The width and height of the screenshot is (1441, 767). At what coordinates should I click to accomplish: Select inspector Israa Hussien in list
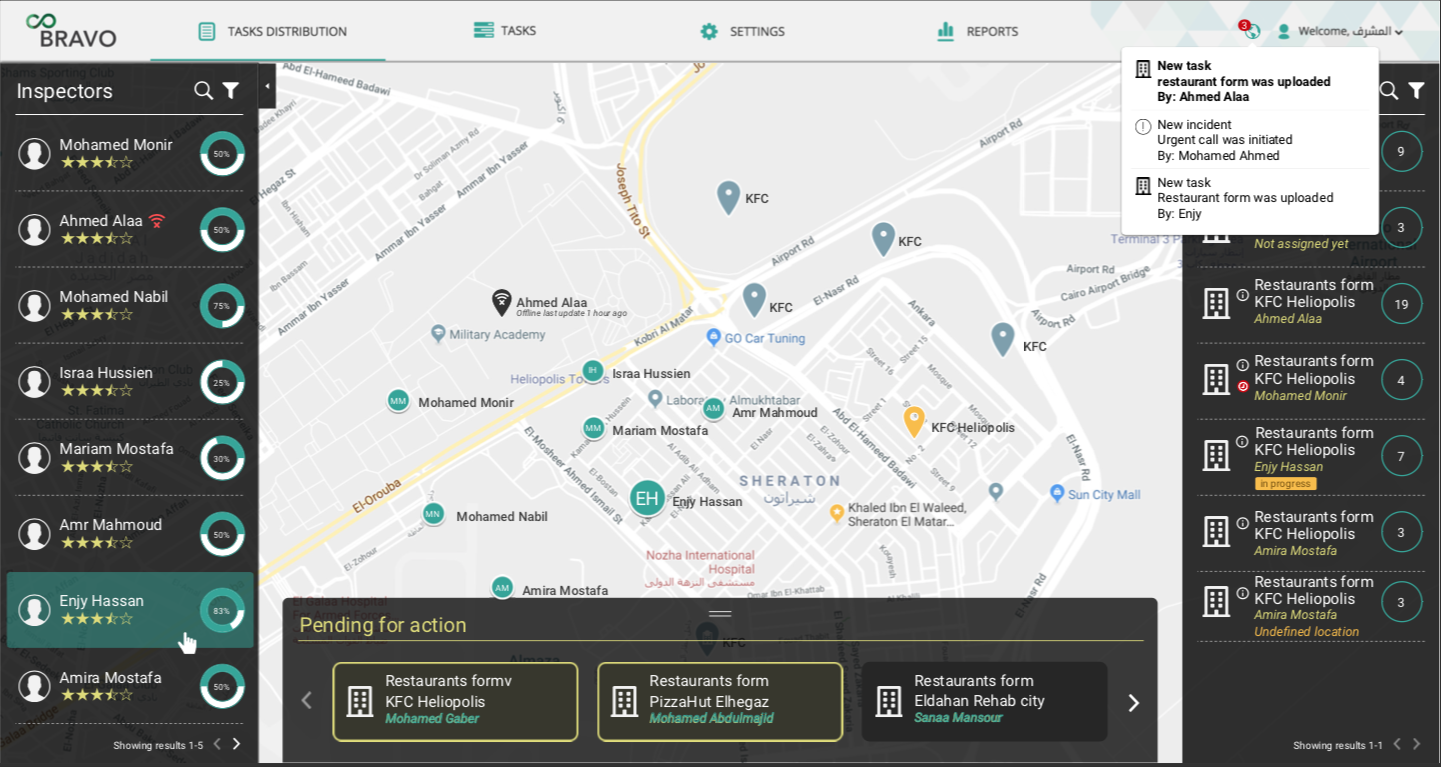click(130, 381)
